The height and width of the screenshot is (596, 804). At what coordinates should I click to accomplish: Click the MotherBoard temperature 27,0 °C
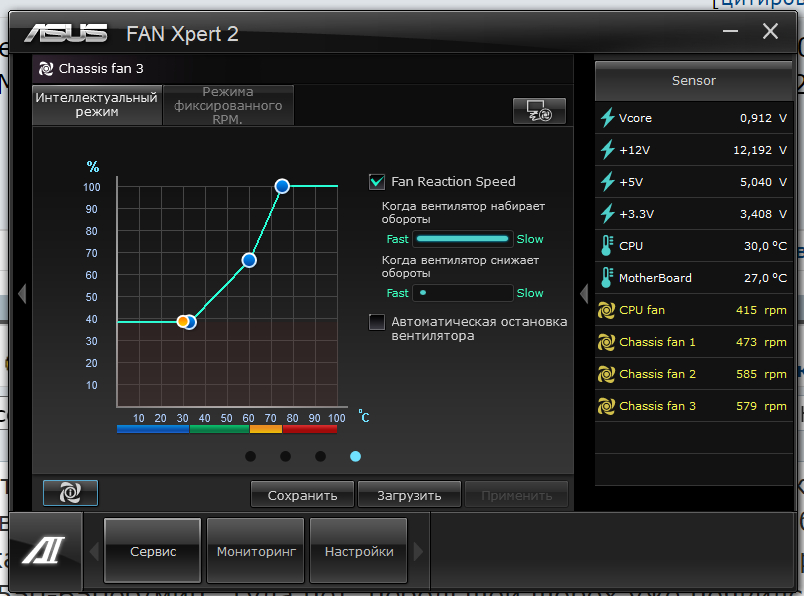[765, 278]
